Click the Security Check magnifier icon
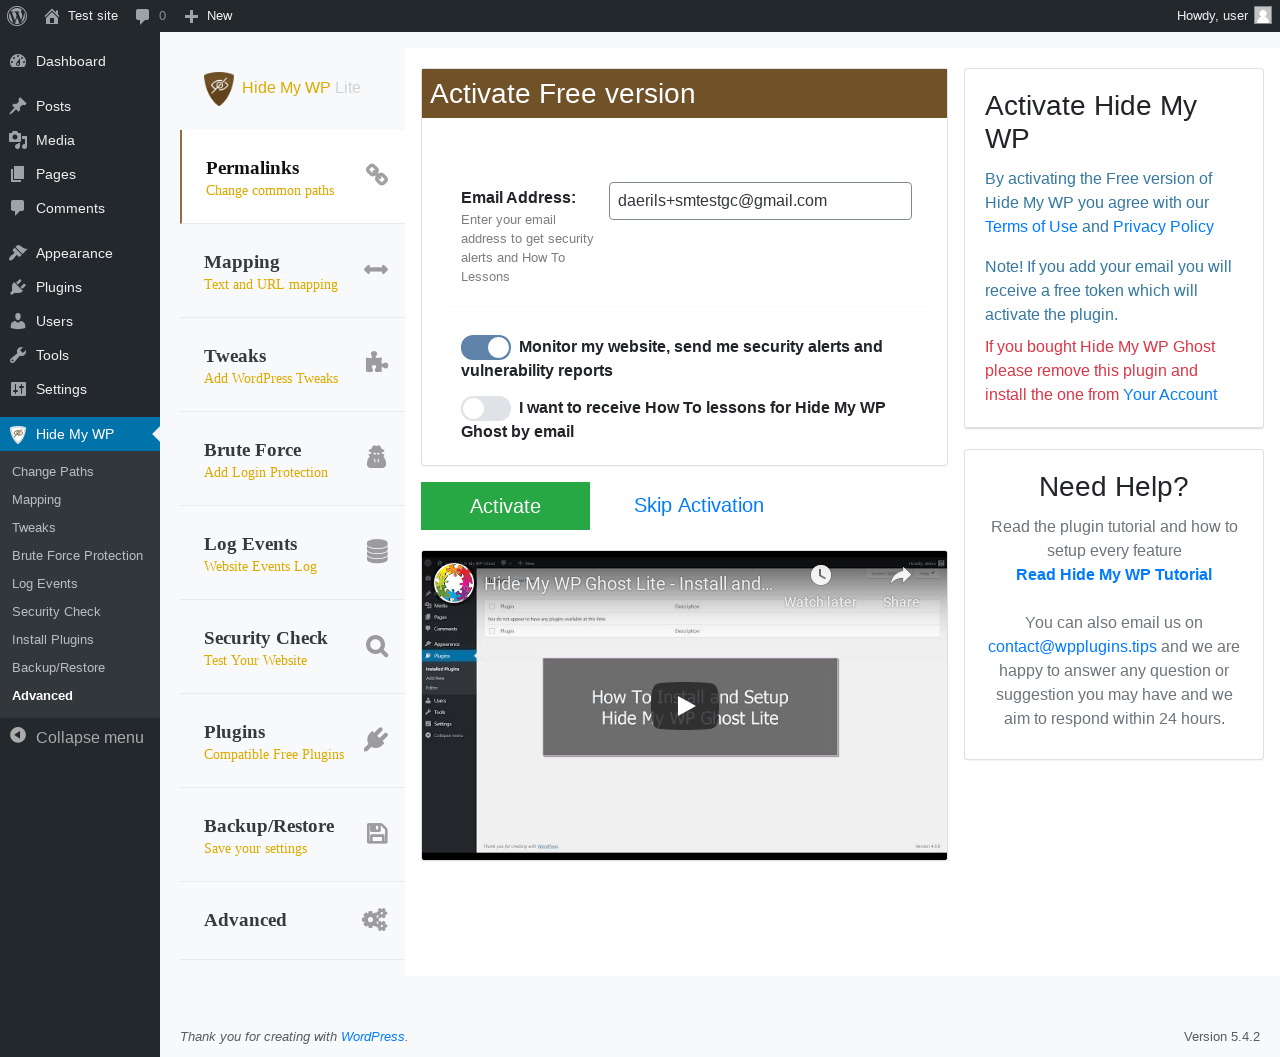 pyautogui.click(x=377, y=646)
